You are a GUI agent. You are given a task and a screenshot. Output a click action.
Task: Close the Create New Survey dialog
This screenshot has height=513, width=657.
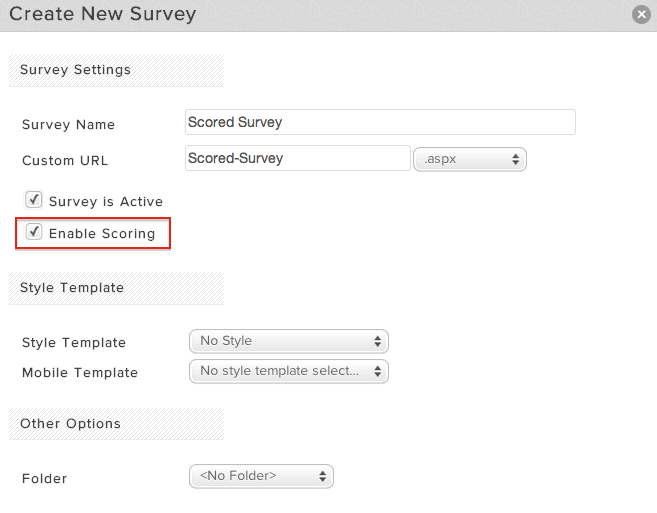(x=641, y=15)
